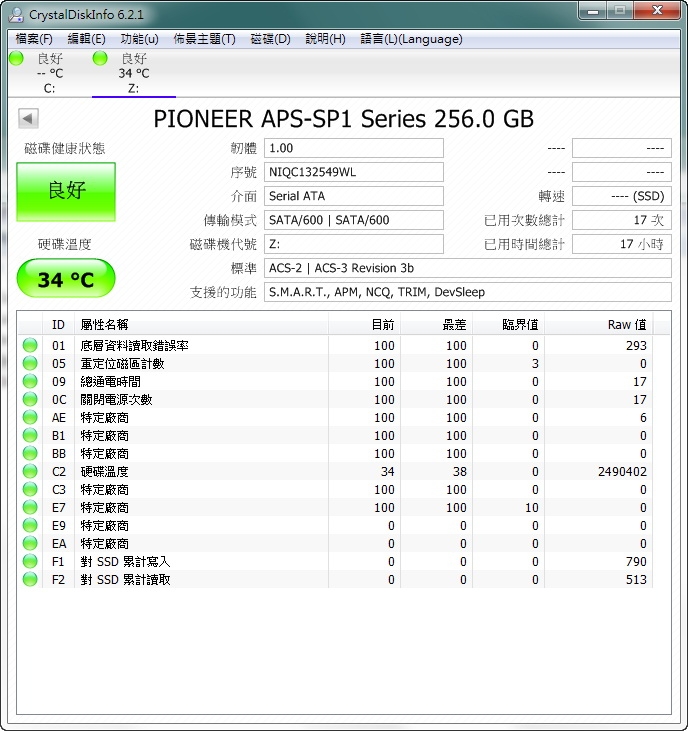Screen dimensions: 688x731
Task: Click the supported features field with S.M.A.R.T.
Action: [468, 292]
